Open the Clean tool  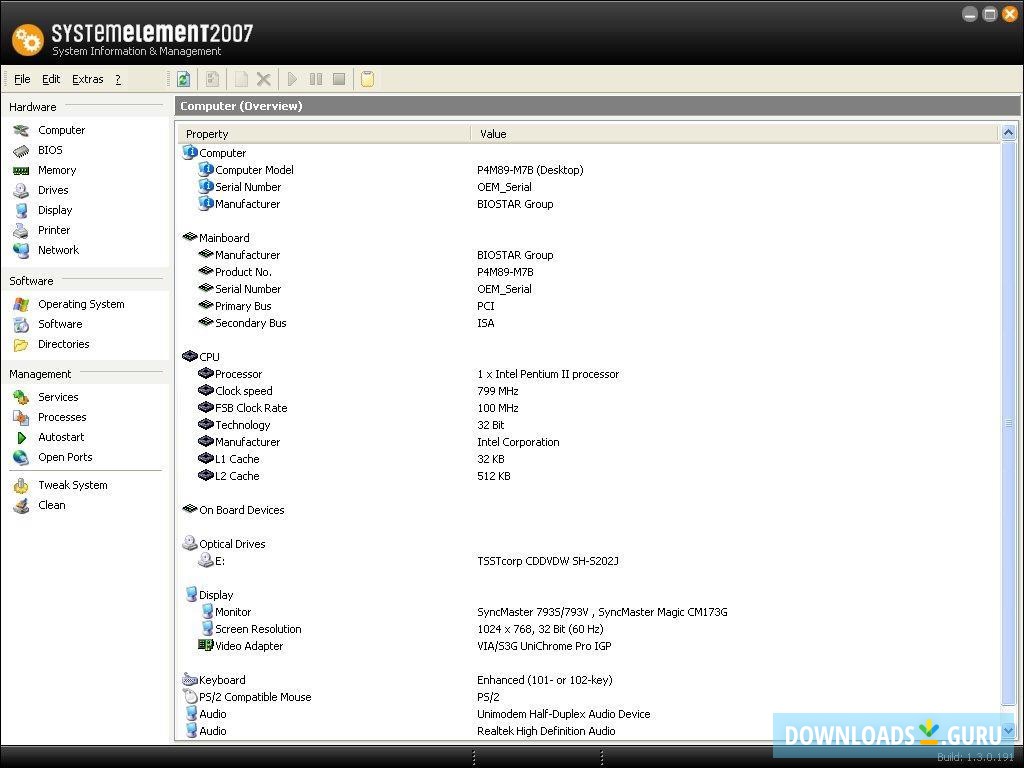point(52,505)
